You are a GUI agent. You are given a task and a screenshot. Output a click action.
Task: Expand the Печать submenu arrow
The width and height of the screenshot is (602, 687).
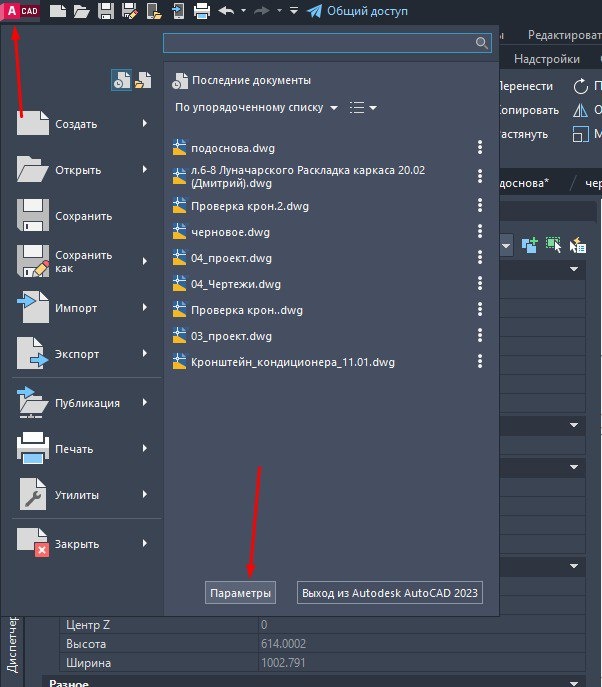(x=145, y=448)
